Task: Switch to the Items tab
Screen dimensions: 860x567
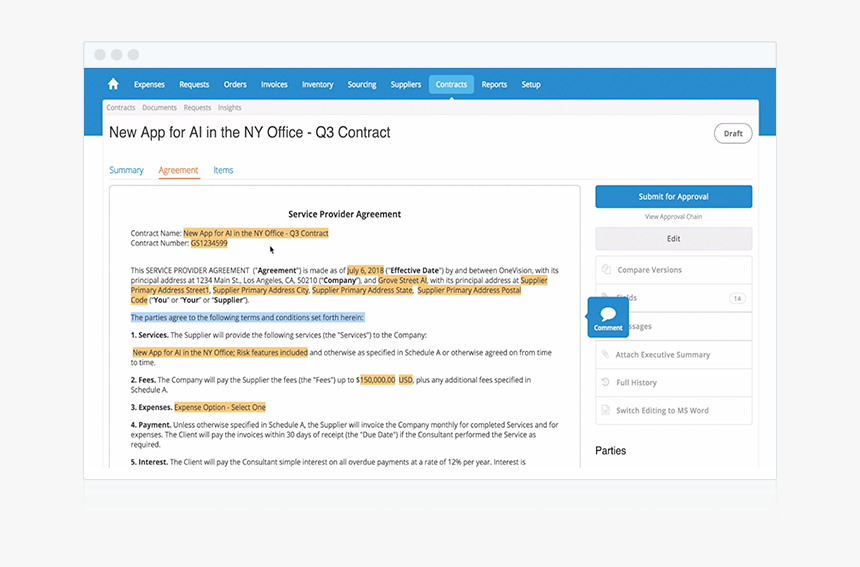Action: click(x=223, y=170)
